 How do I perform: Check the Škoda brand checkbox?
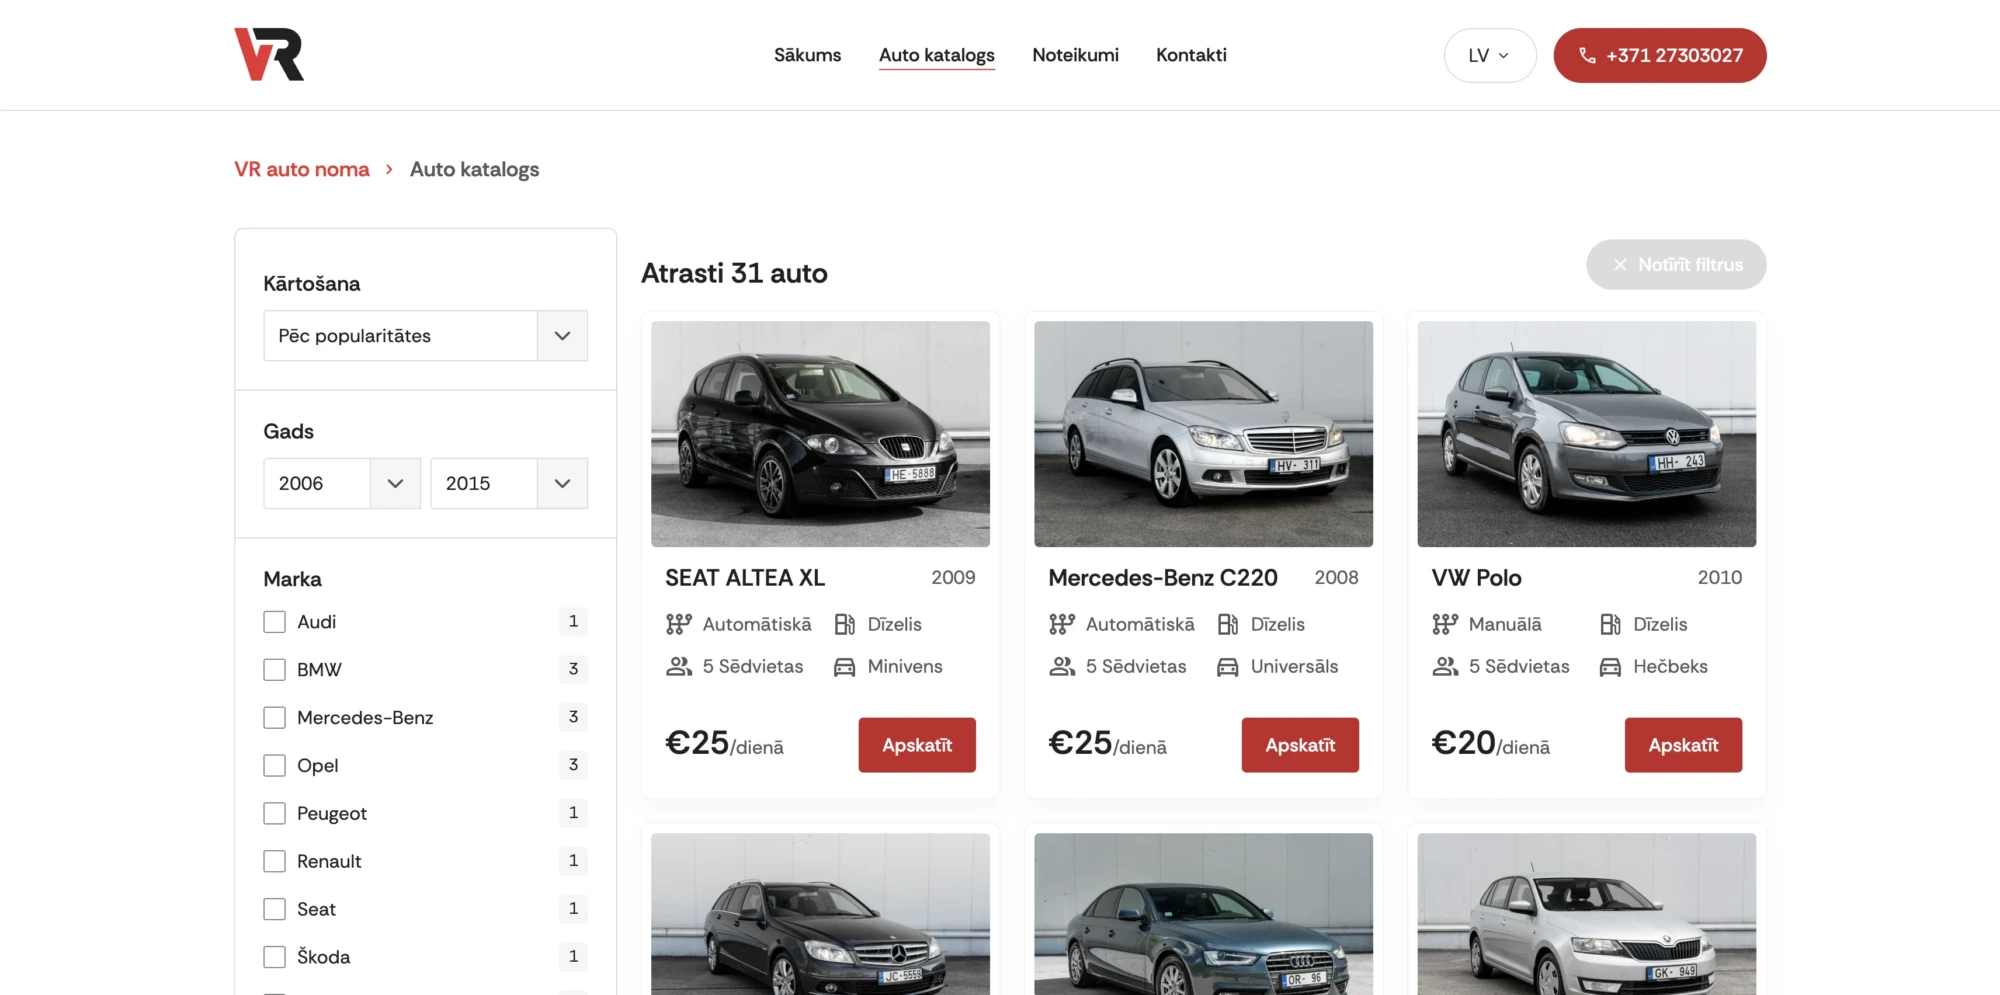click(x=274, y=957)
